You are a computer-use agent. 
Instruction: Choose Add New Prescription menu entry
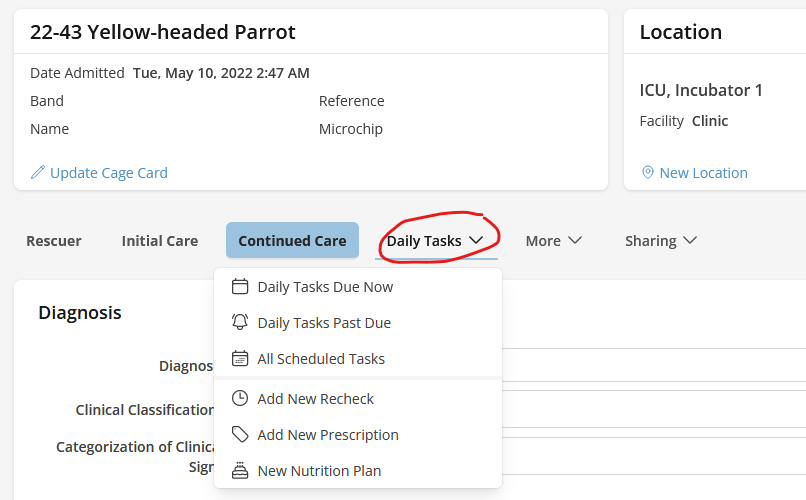(x=328, y=435)
